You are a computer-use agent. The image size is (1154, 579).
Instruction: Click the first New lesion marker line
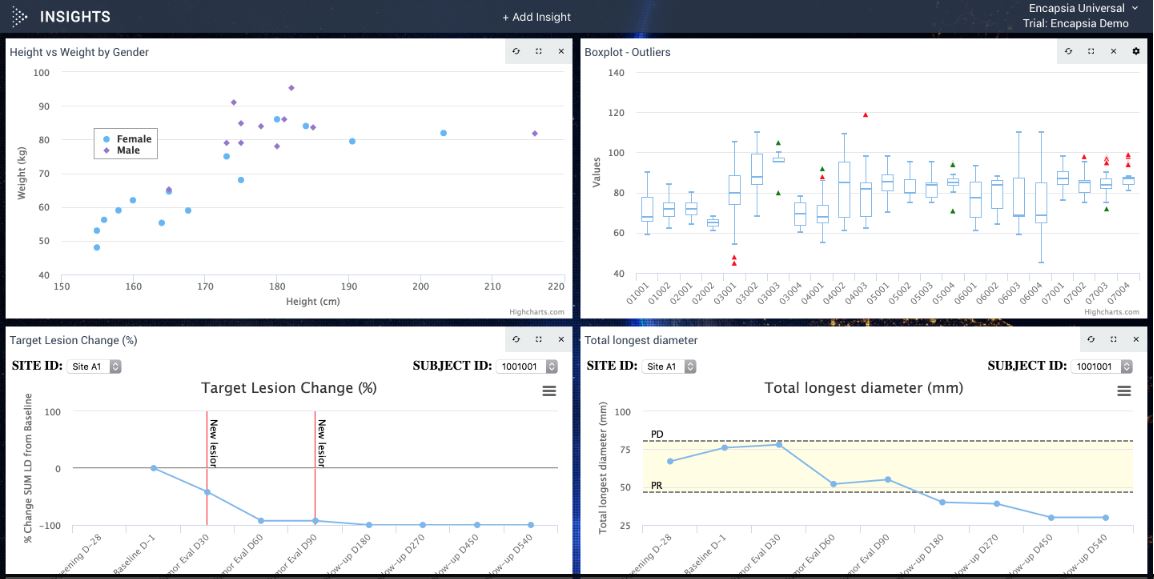pyautogui.click(x=207, y=468)
